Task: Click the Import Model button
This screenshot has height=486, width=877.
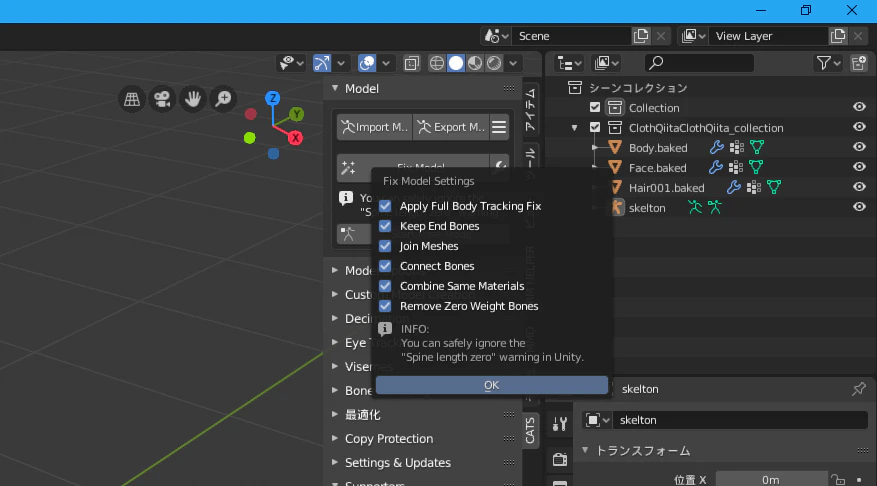Action: click(374, 127)
